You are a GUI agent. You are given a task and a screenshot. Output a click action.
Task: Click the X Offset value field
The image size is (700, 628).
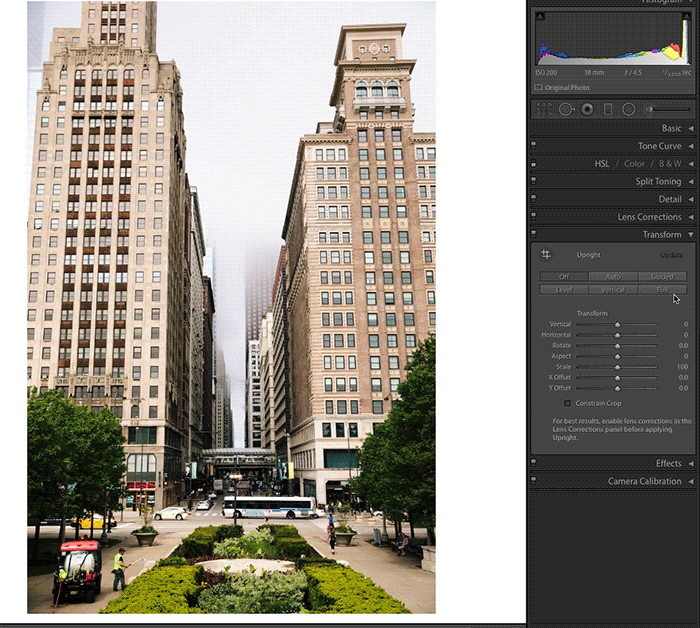click(683, 378)
